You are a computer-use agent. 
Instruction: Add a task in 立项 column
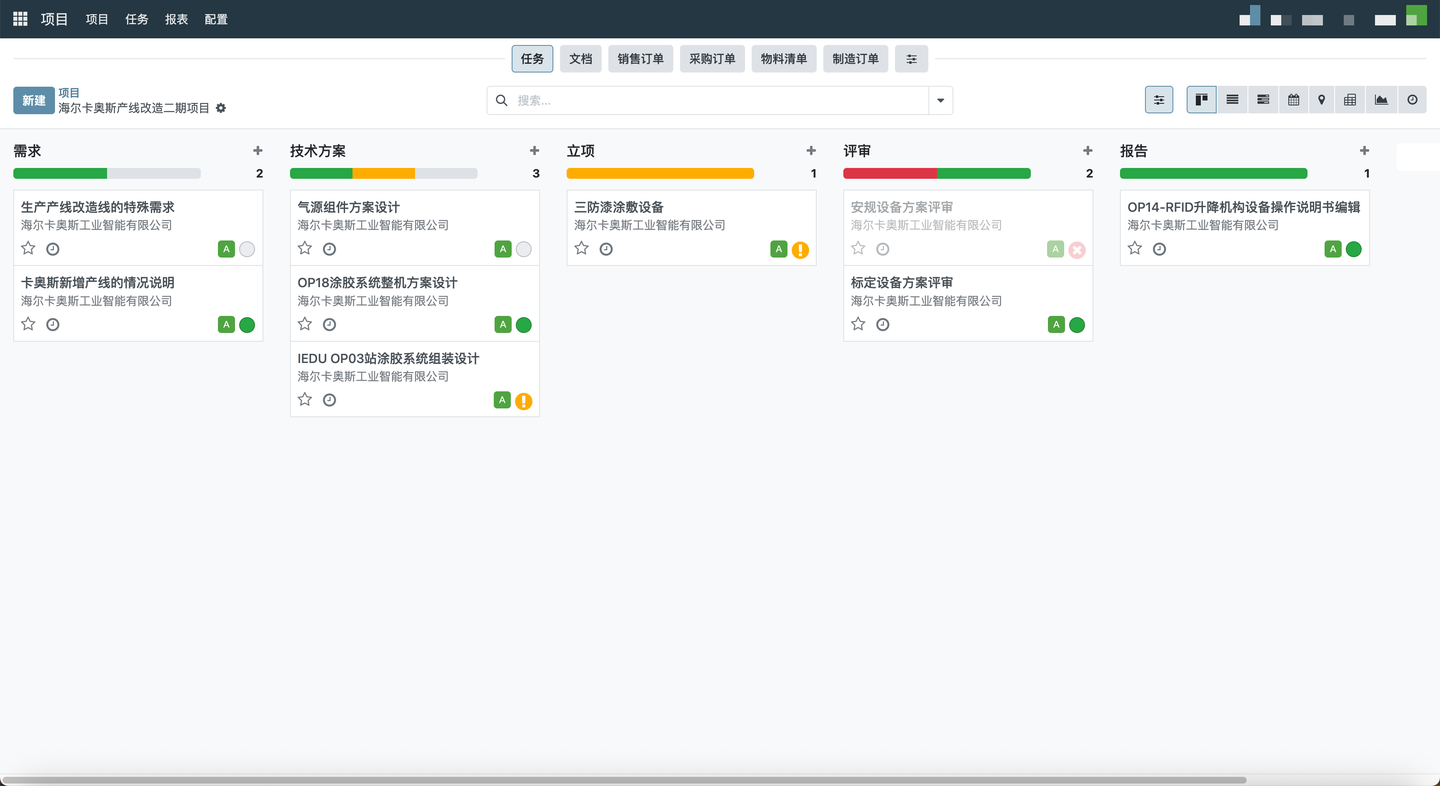(811, 151)
